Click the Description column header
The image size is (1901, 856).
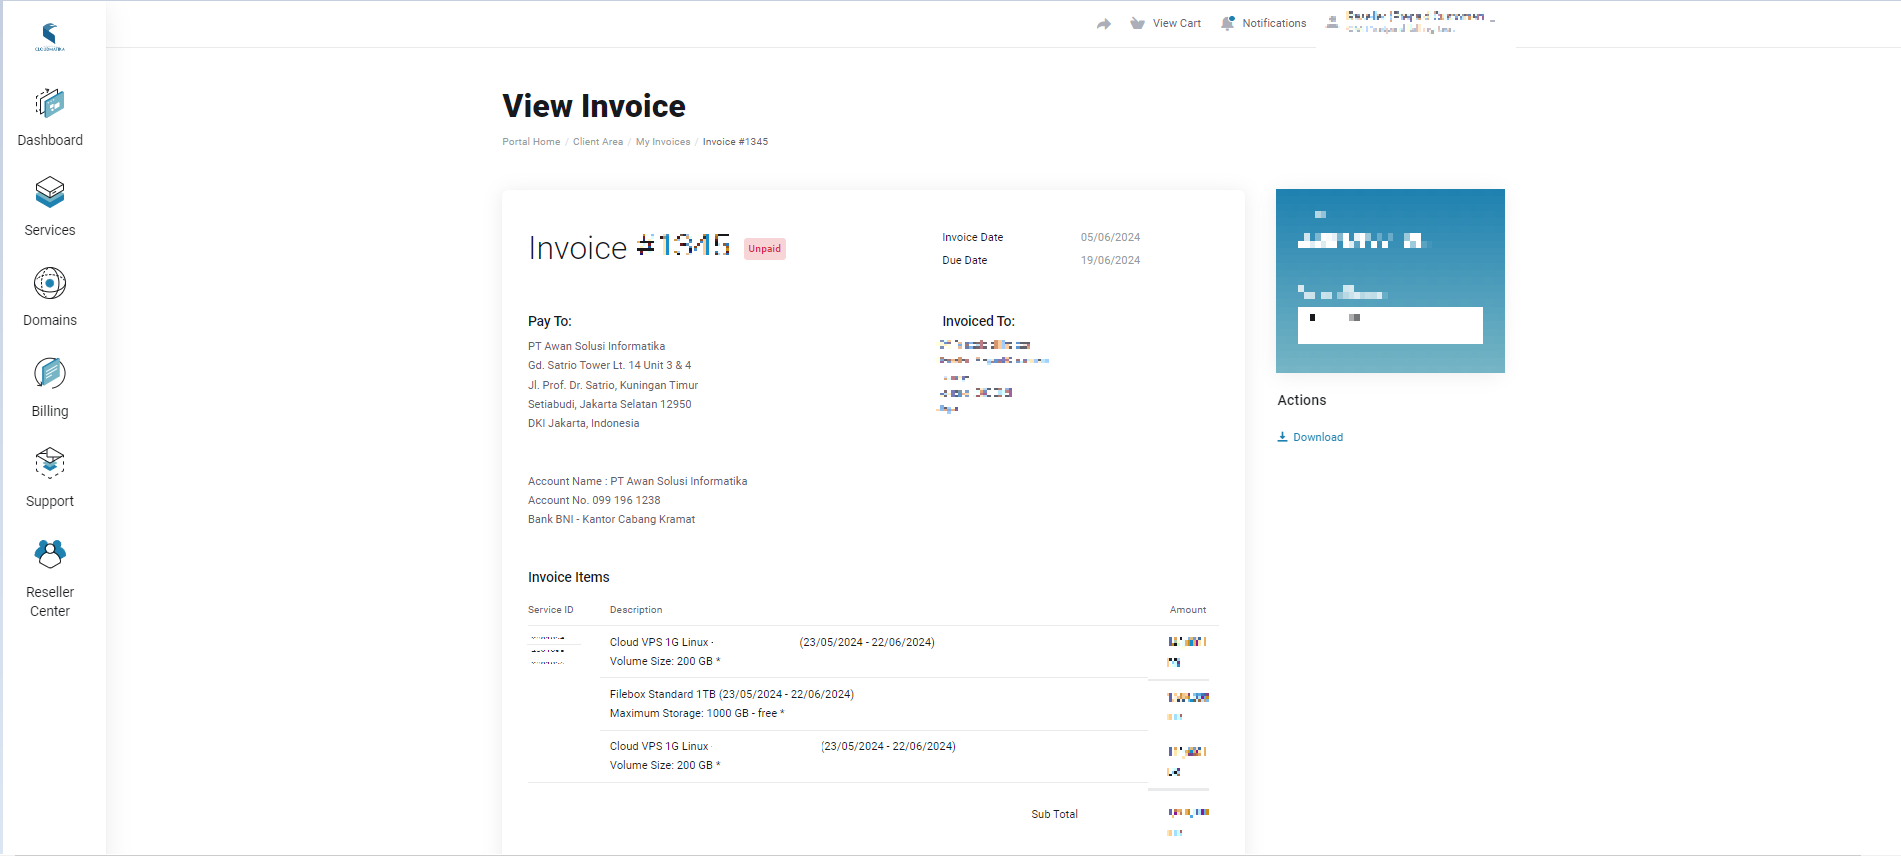click(636, 610)
